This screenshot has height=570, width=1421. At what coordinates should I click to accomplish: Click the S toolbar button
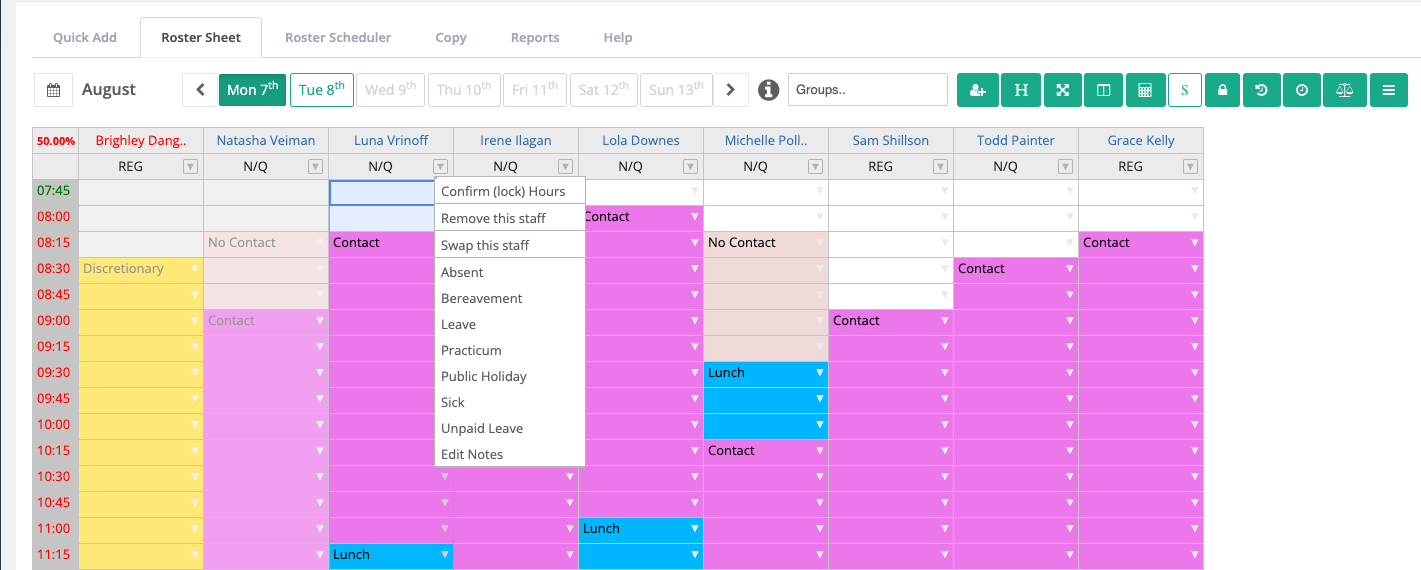coord(1185,90)
